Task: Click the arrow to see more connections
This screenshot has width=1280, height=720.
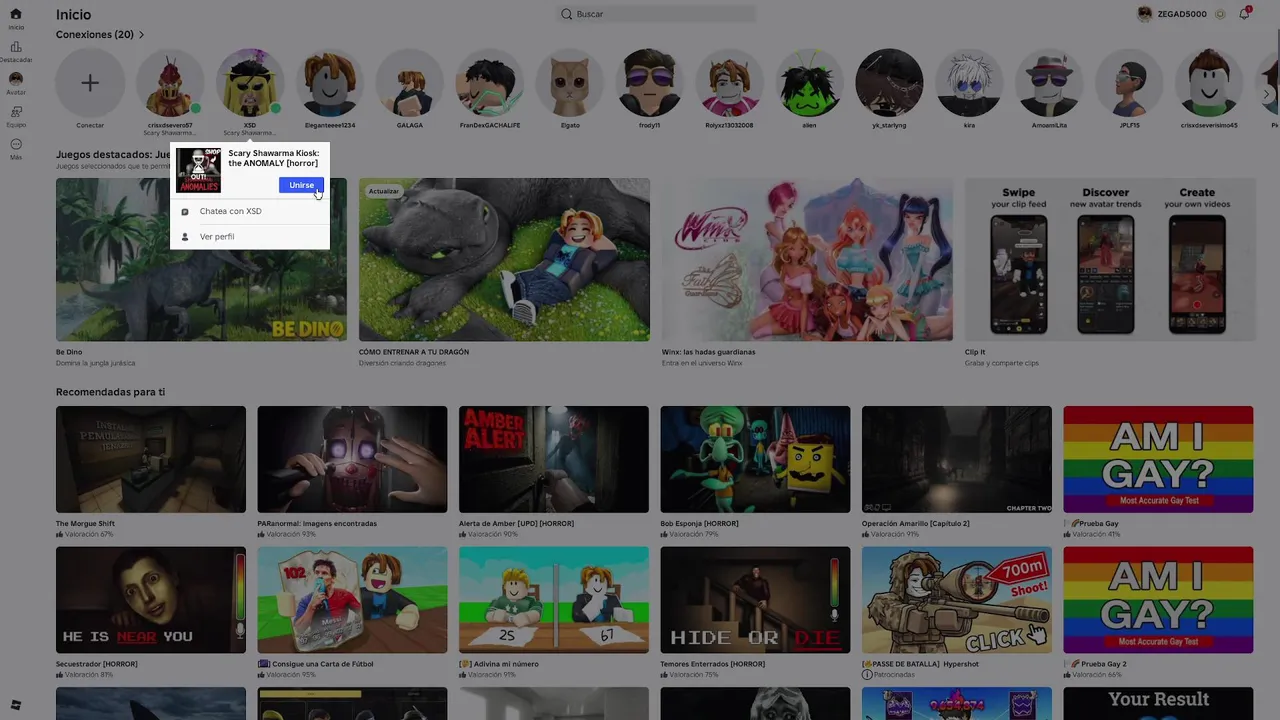Action: coord(1266,94)
